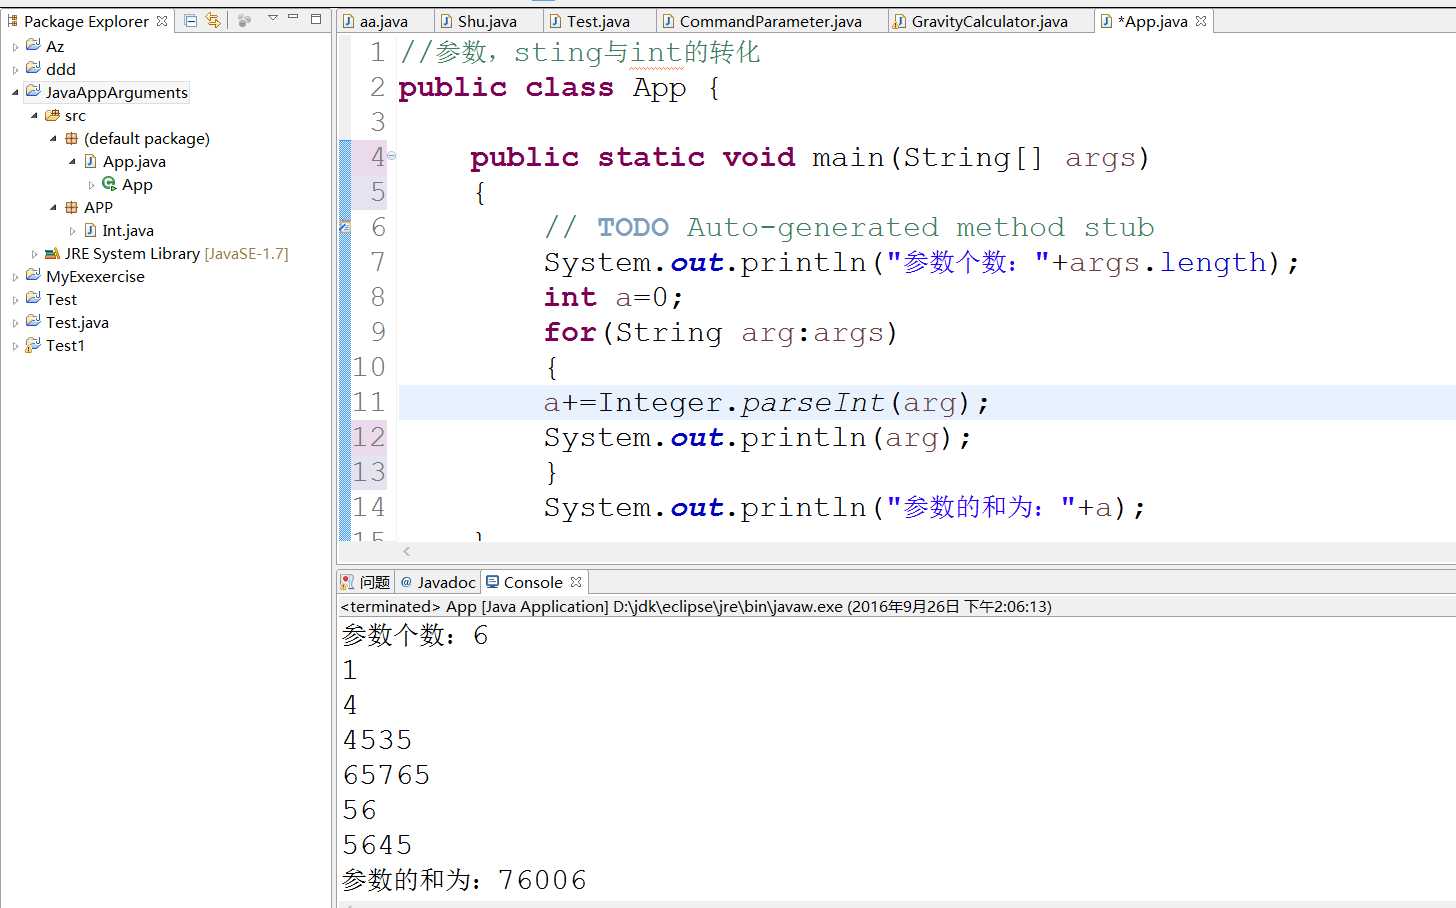Image resolution: width=1456 pixels, height=908 pixels.
Task: Click the horizontal scrollbar left arrow in editor
Action: pyautogui.click(x=406, y=552)
